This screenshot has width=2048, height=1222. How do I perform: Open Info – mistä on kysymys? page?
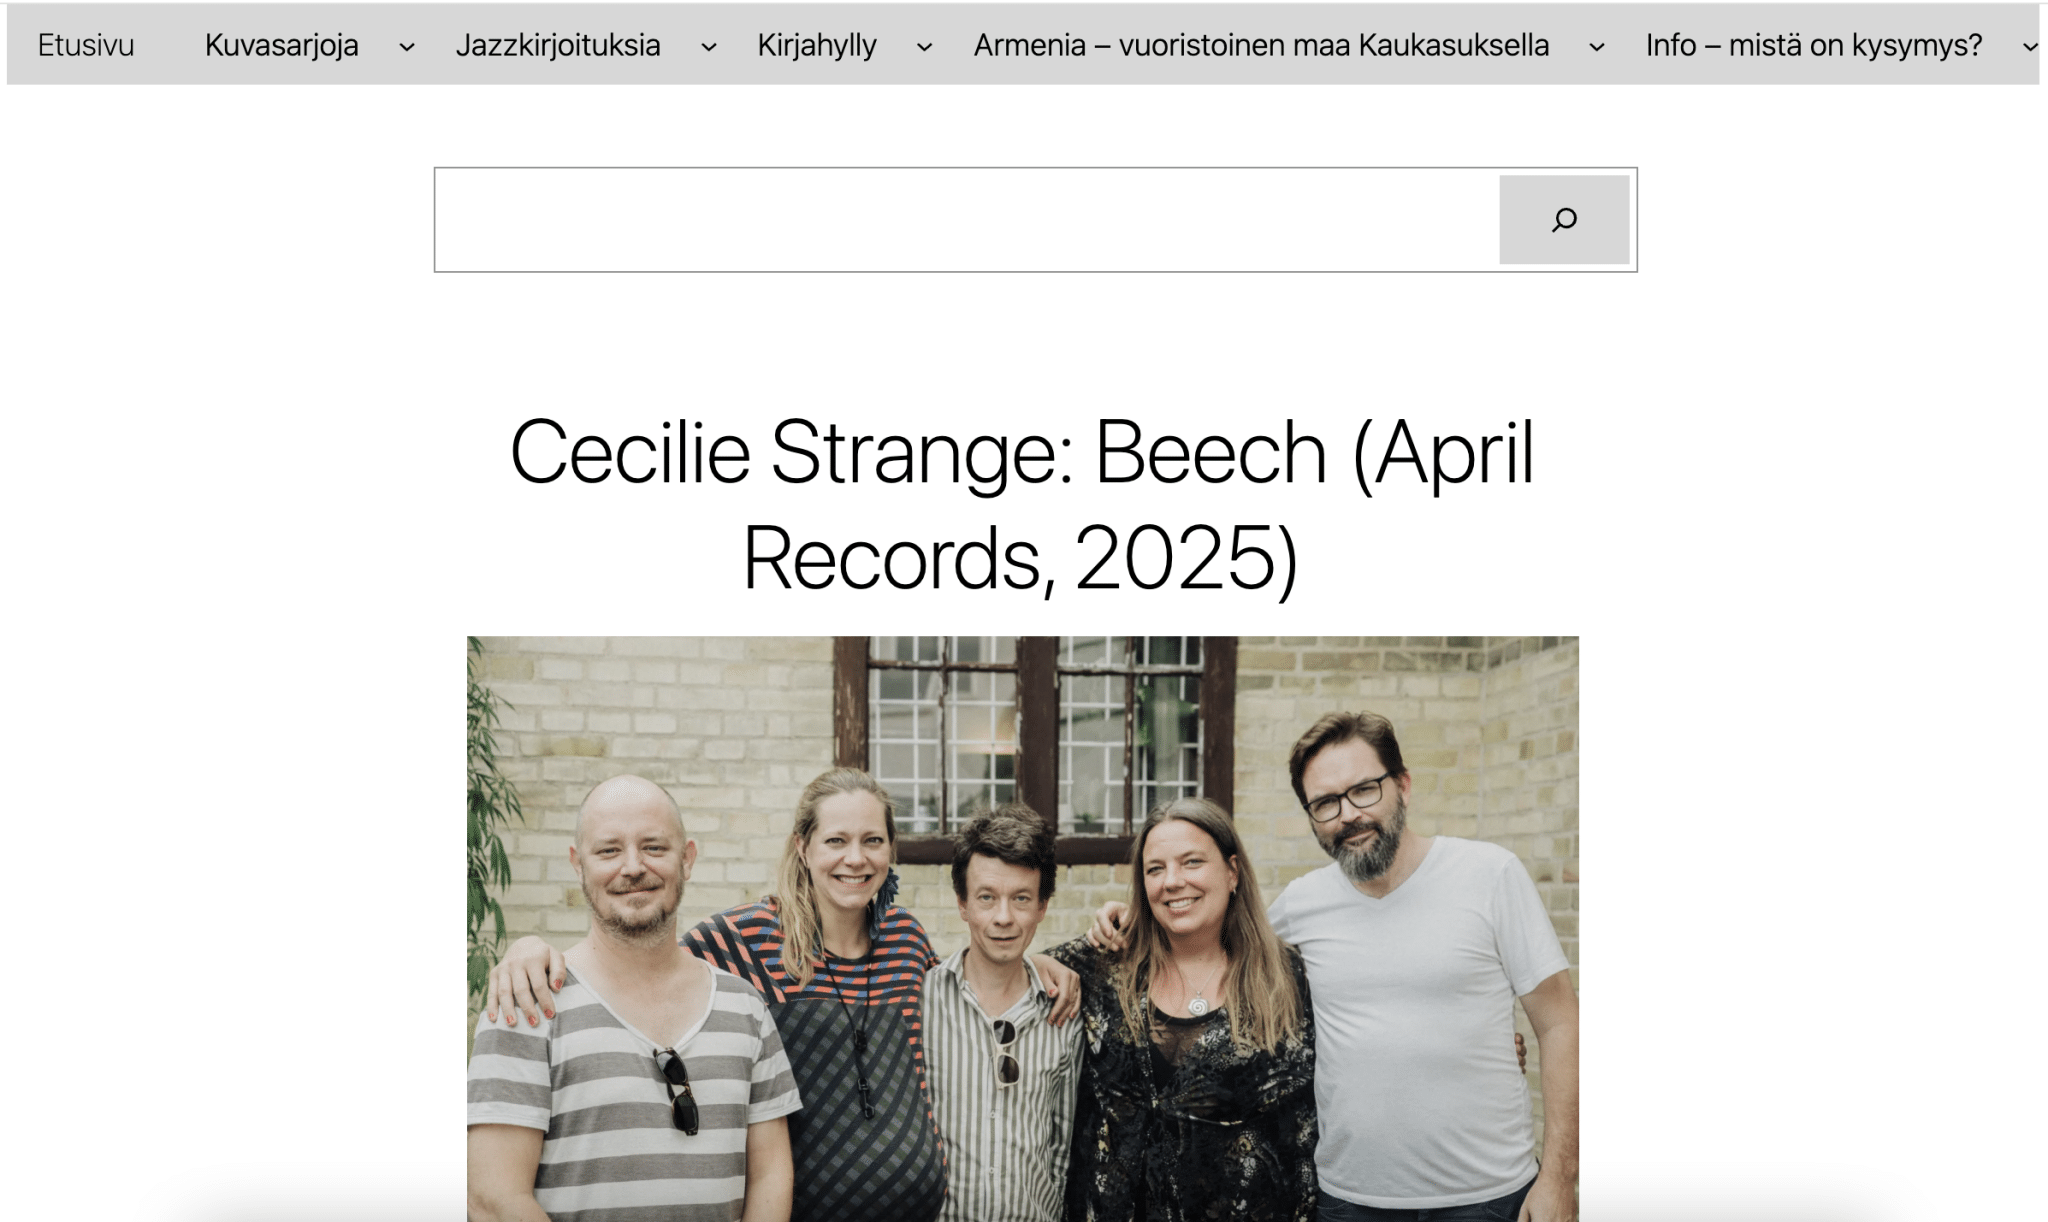tap(1814, 45)
